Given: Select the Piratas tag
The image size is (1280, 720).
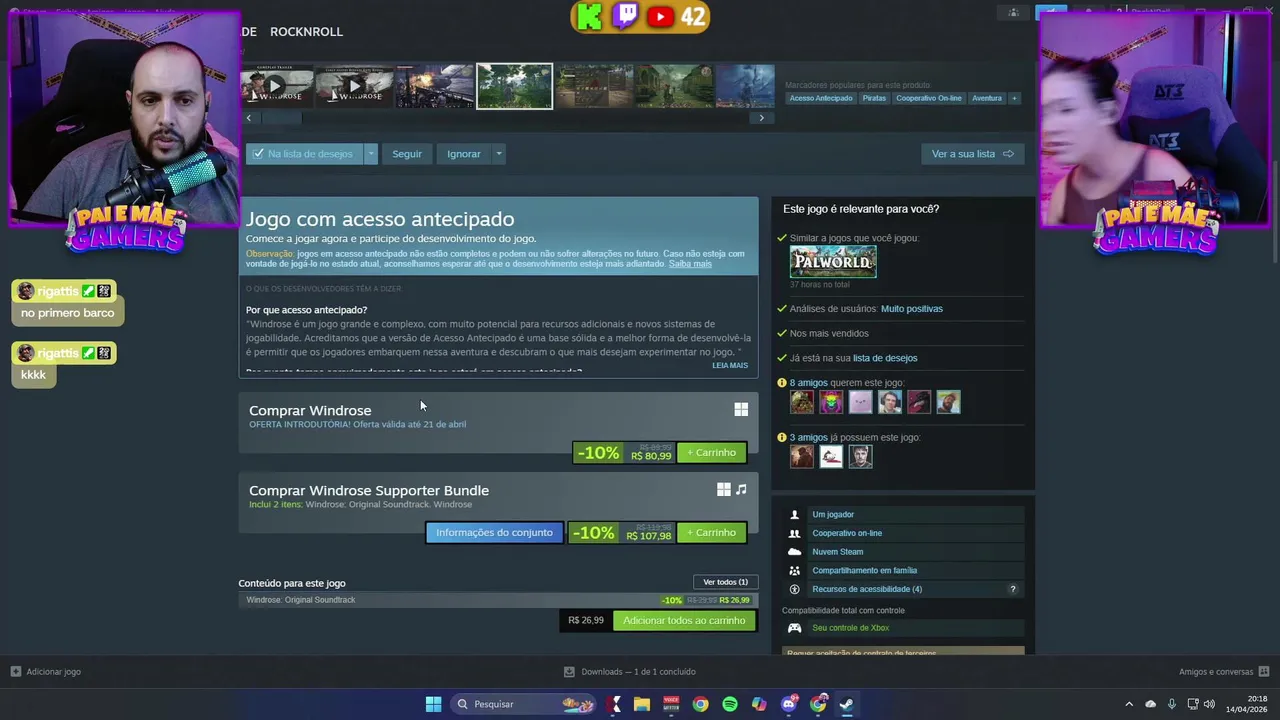Looking at the screenshot, I should click(874, 98).
